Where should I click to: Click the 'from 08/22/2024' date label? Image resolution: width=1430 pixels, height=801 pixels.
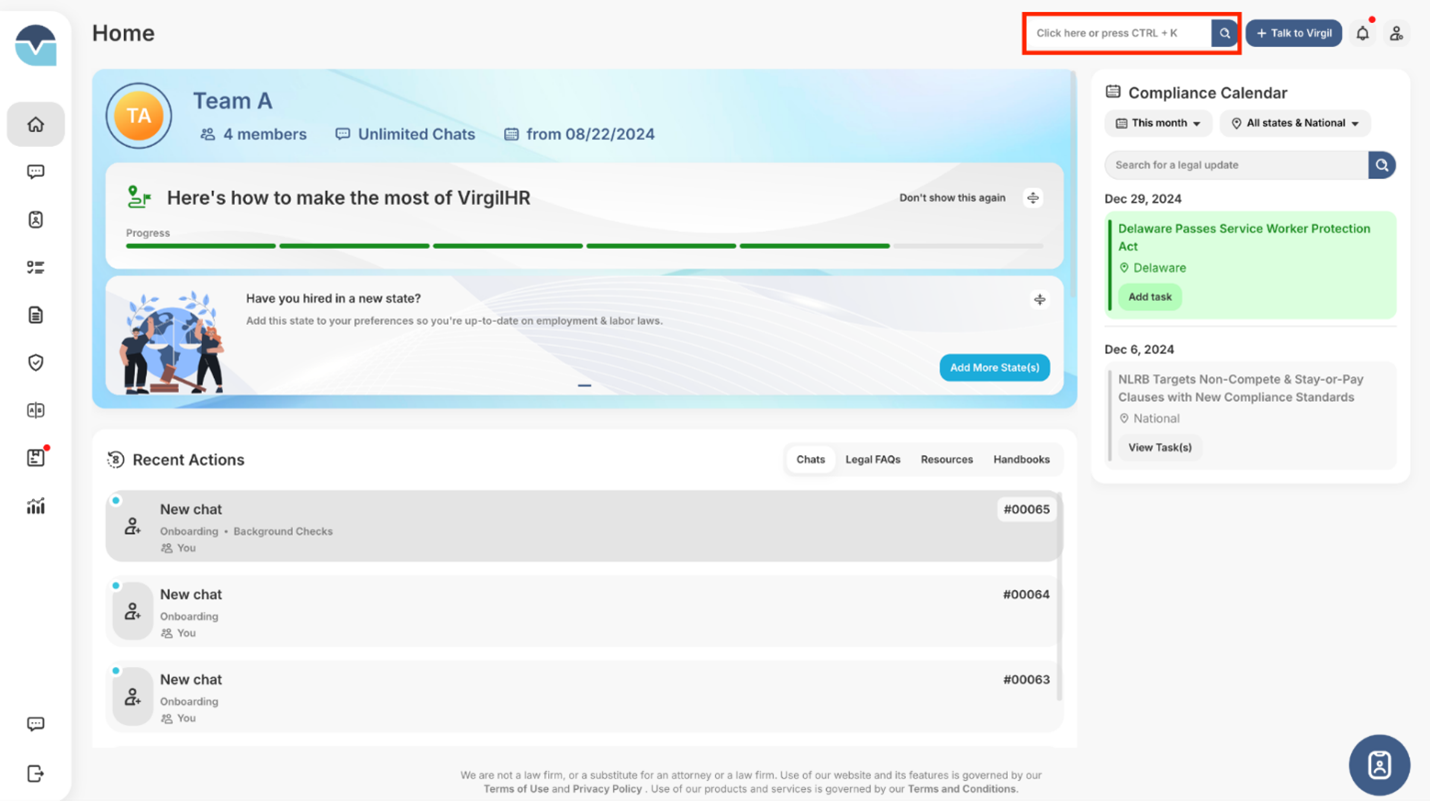tap(580, 134)
